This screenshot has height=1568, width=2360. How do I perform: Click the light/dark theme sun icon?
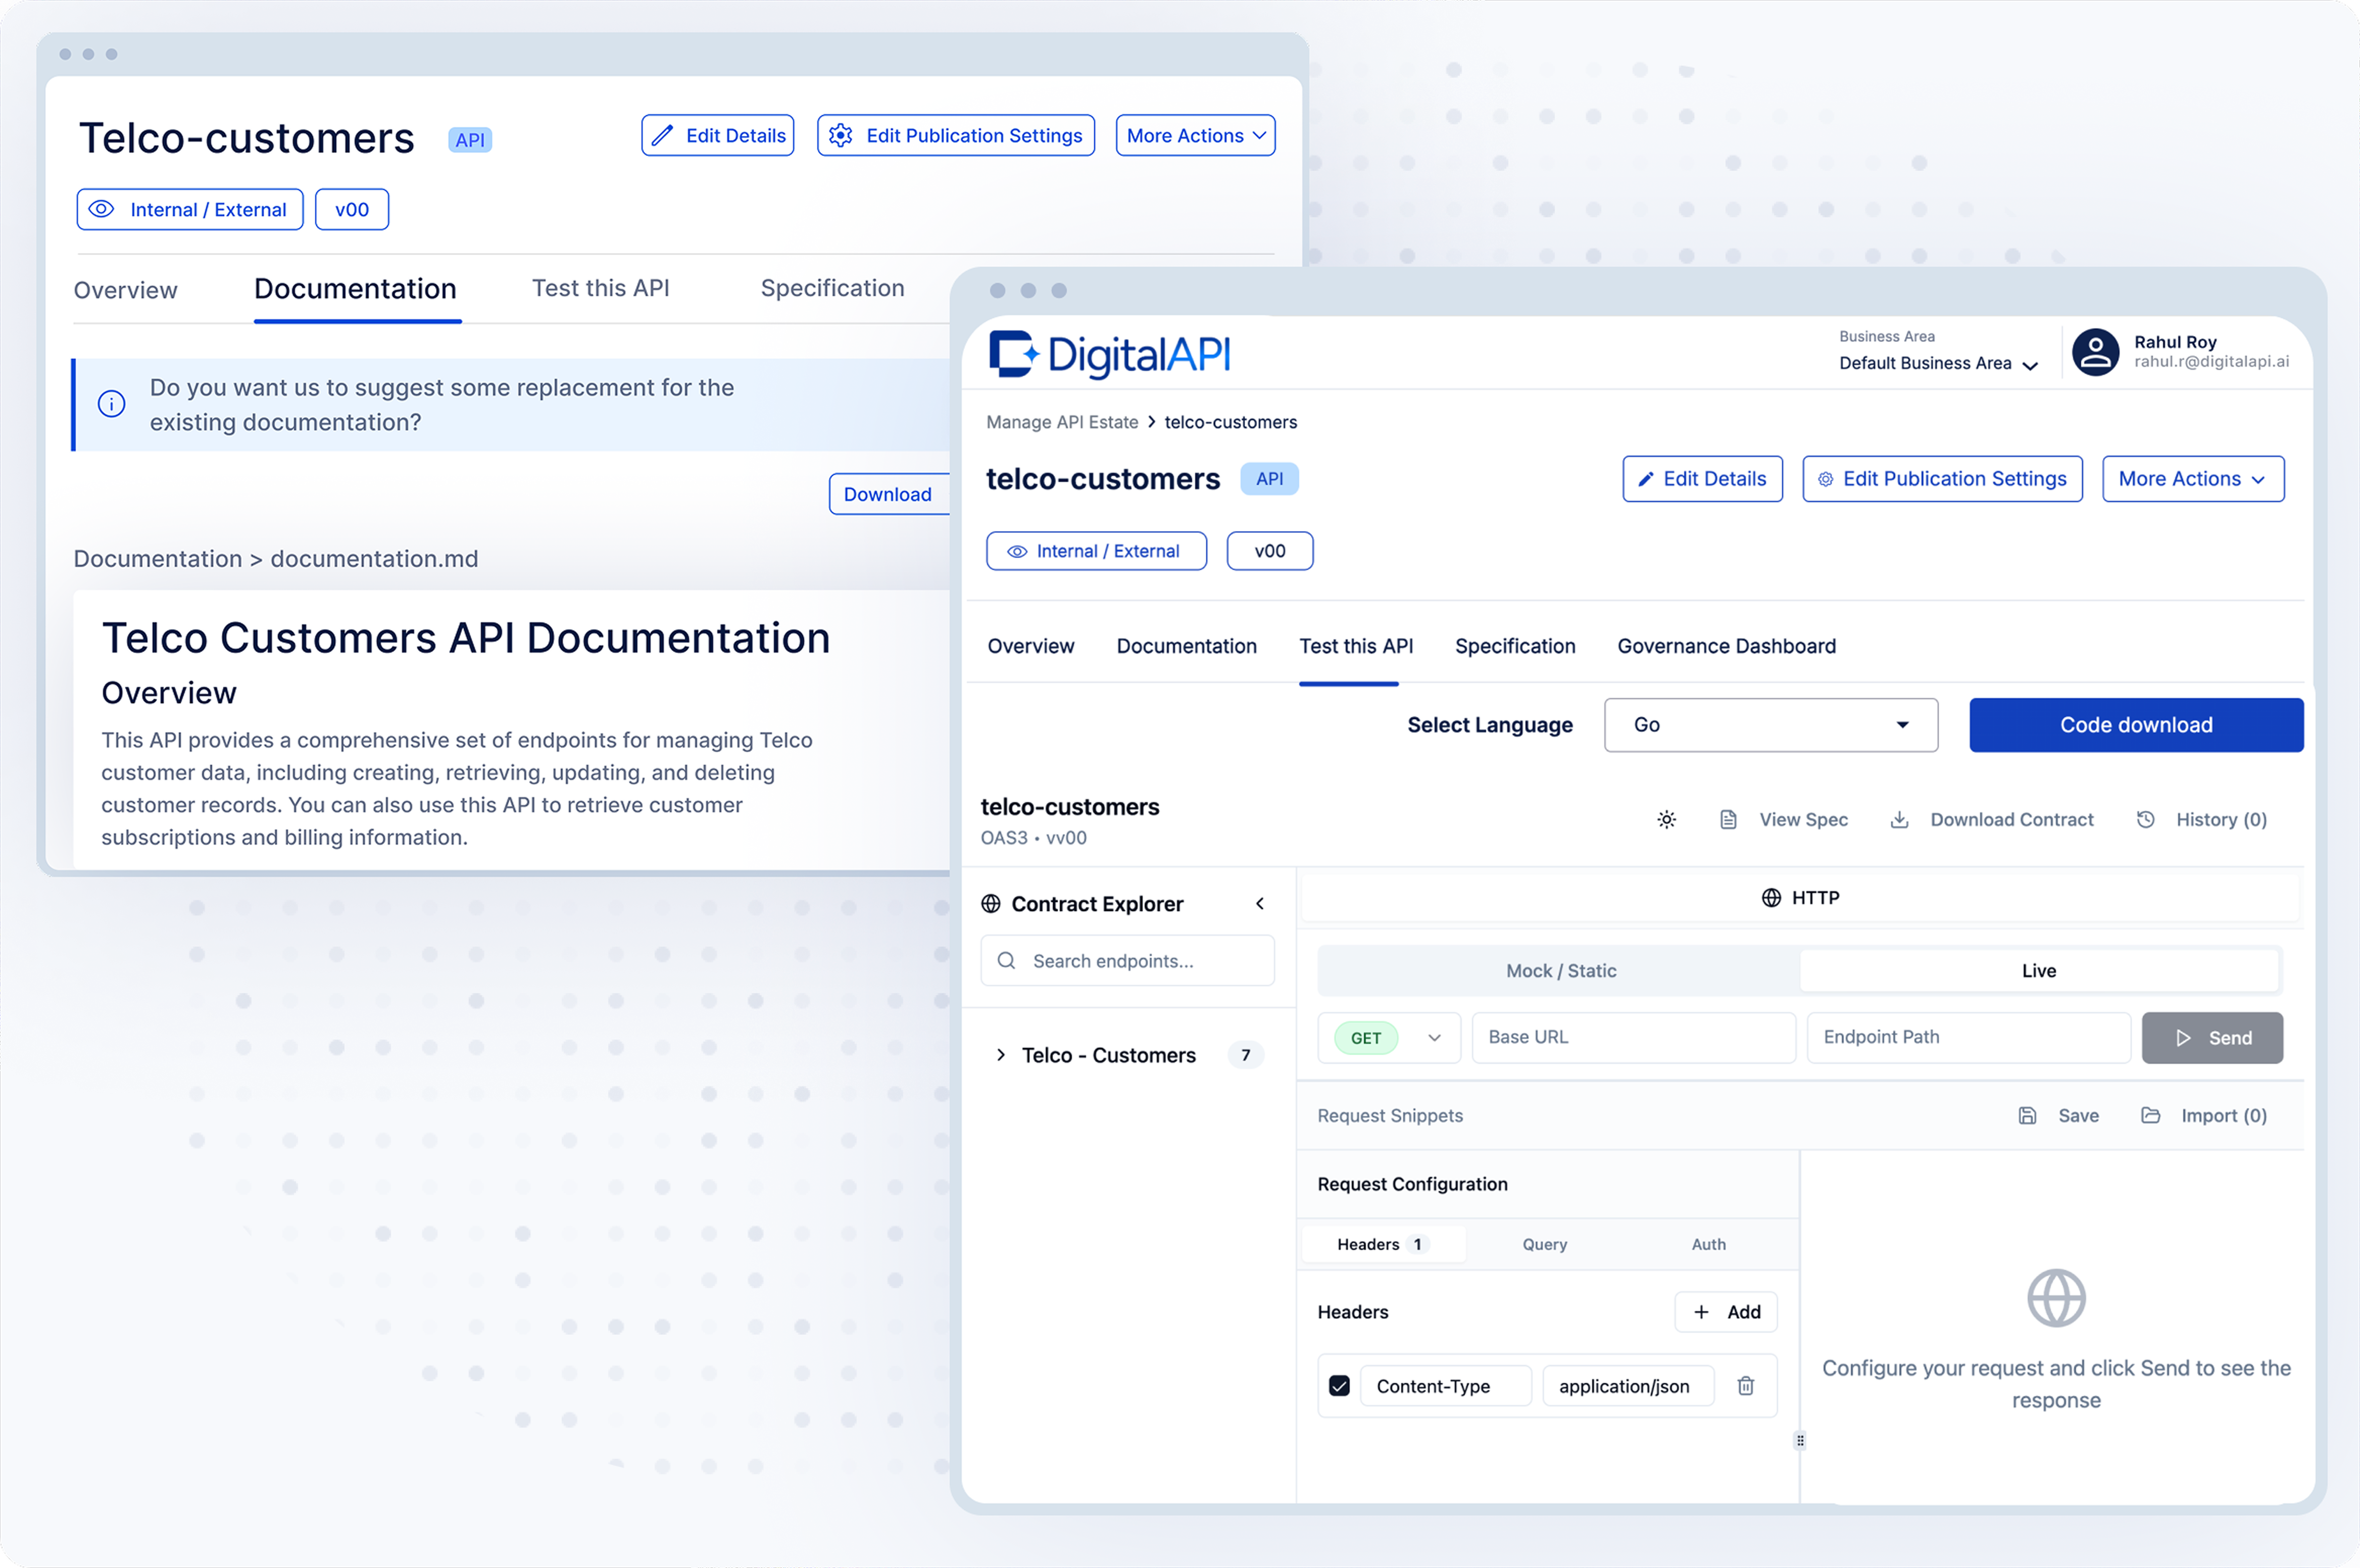coord(1666,820)
